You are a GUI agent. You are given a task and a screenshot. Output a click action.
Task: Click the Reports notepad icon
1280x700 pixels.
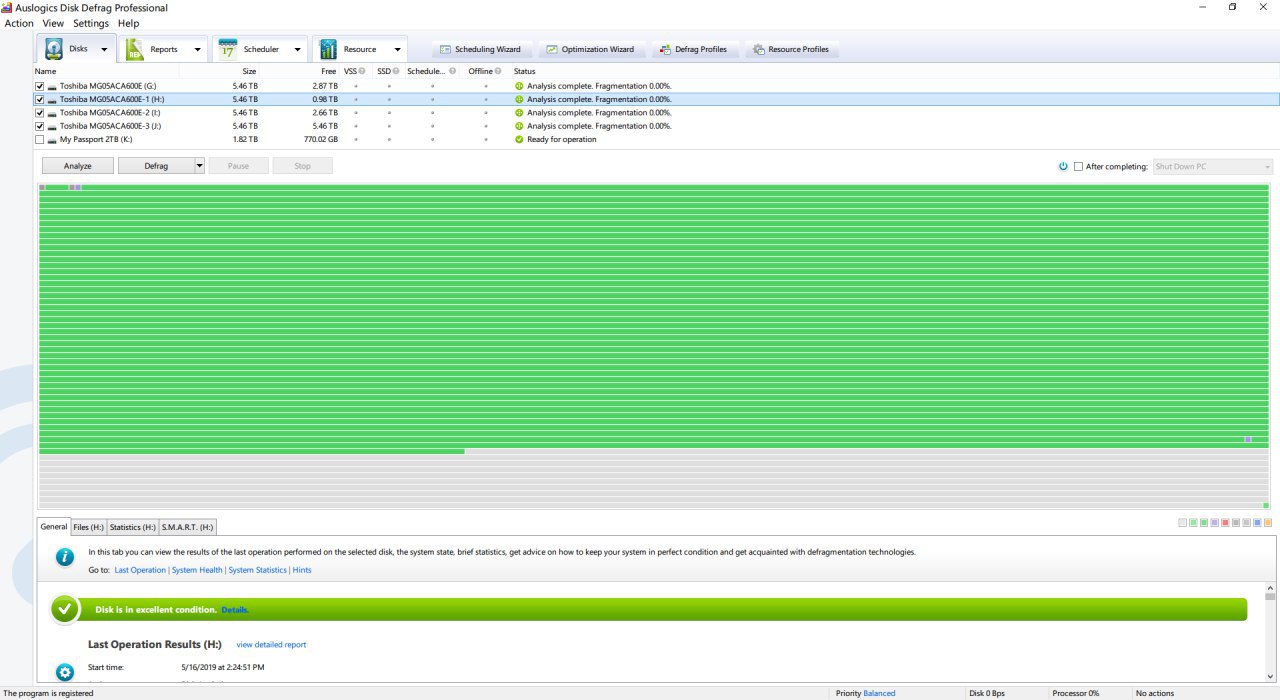pyautogui.click(x=135, y=49)
